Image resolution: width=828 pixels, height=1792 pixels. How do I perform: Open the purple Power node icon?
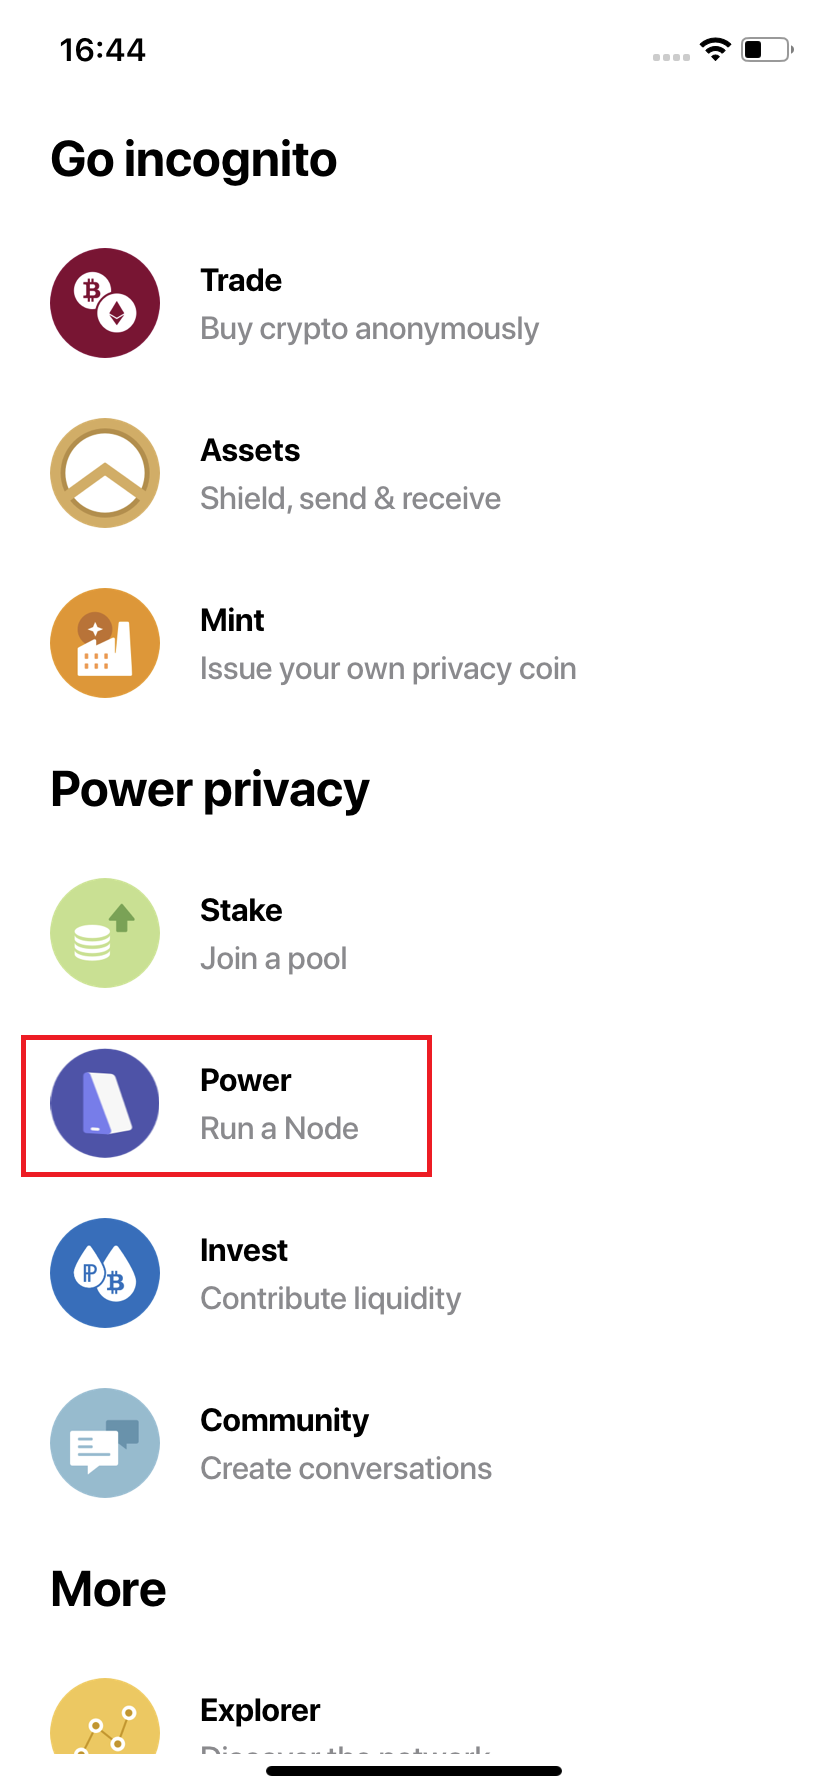[x=105, y=1103]
